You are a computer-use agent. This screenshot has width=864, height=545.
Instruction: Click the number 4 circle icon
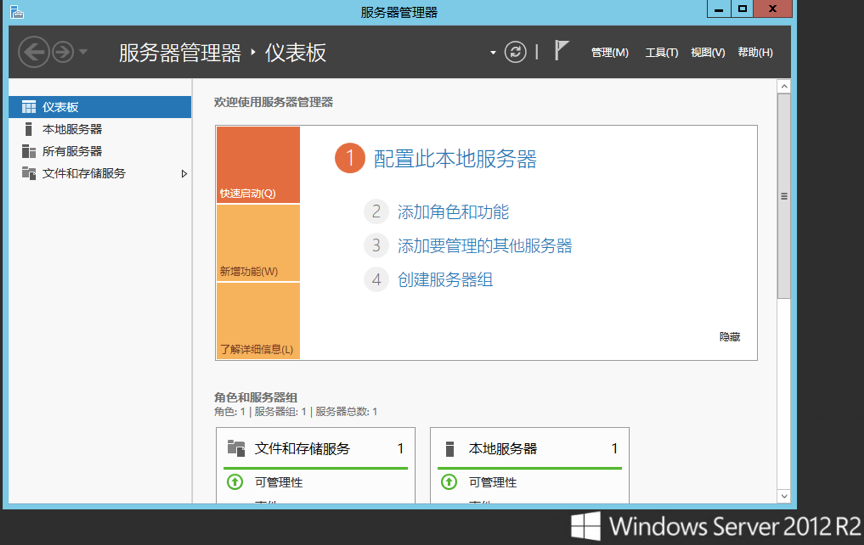click(x=376, y=279)
